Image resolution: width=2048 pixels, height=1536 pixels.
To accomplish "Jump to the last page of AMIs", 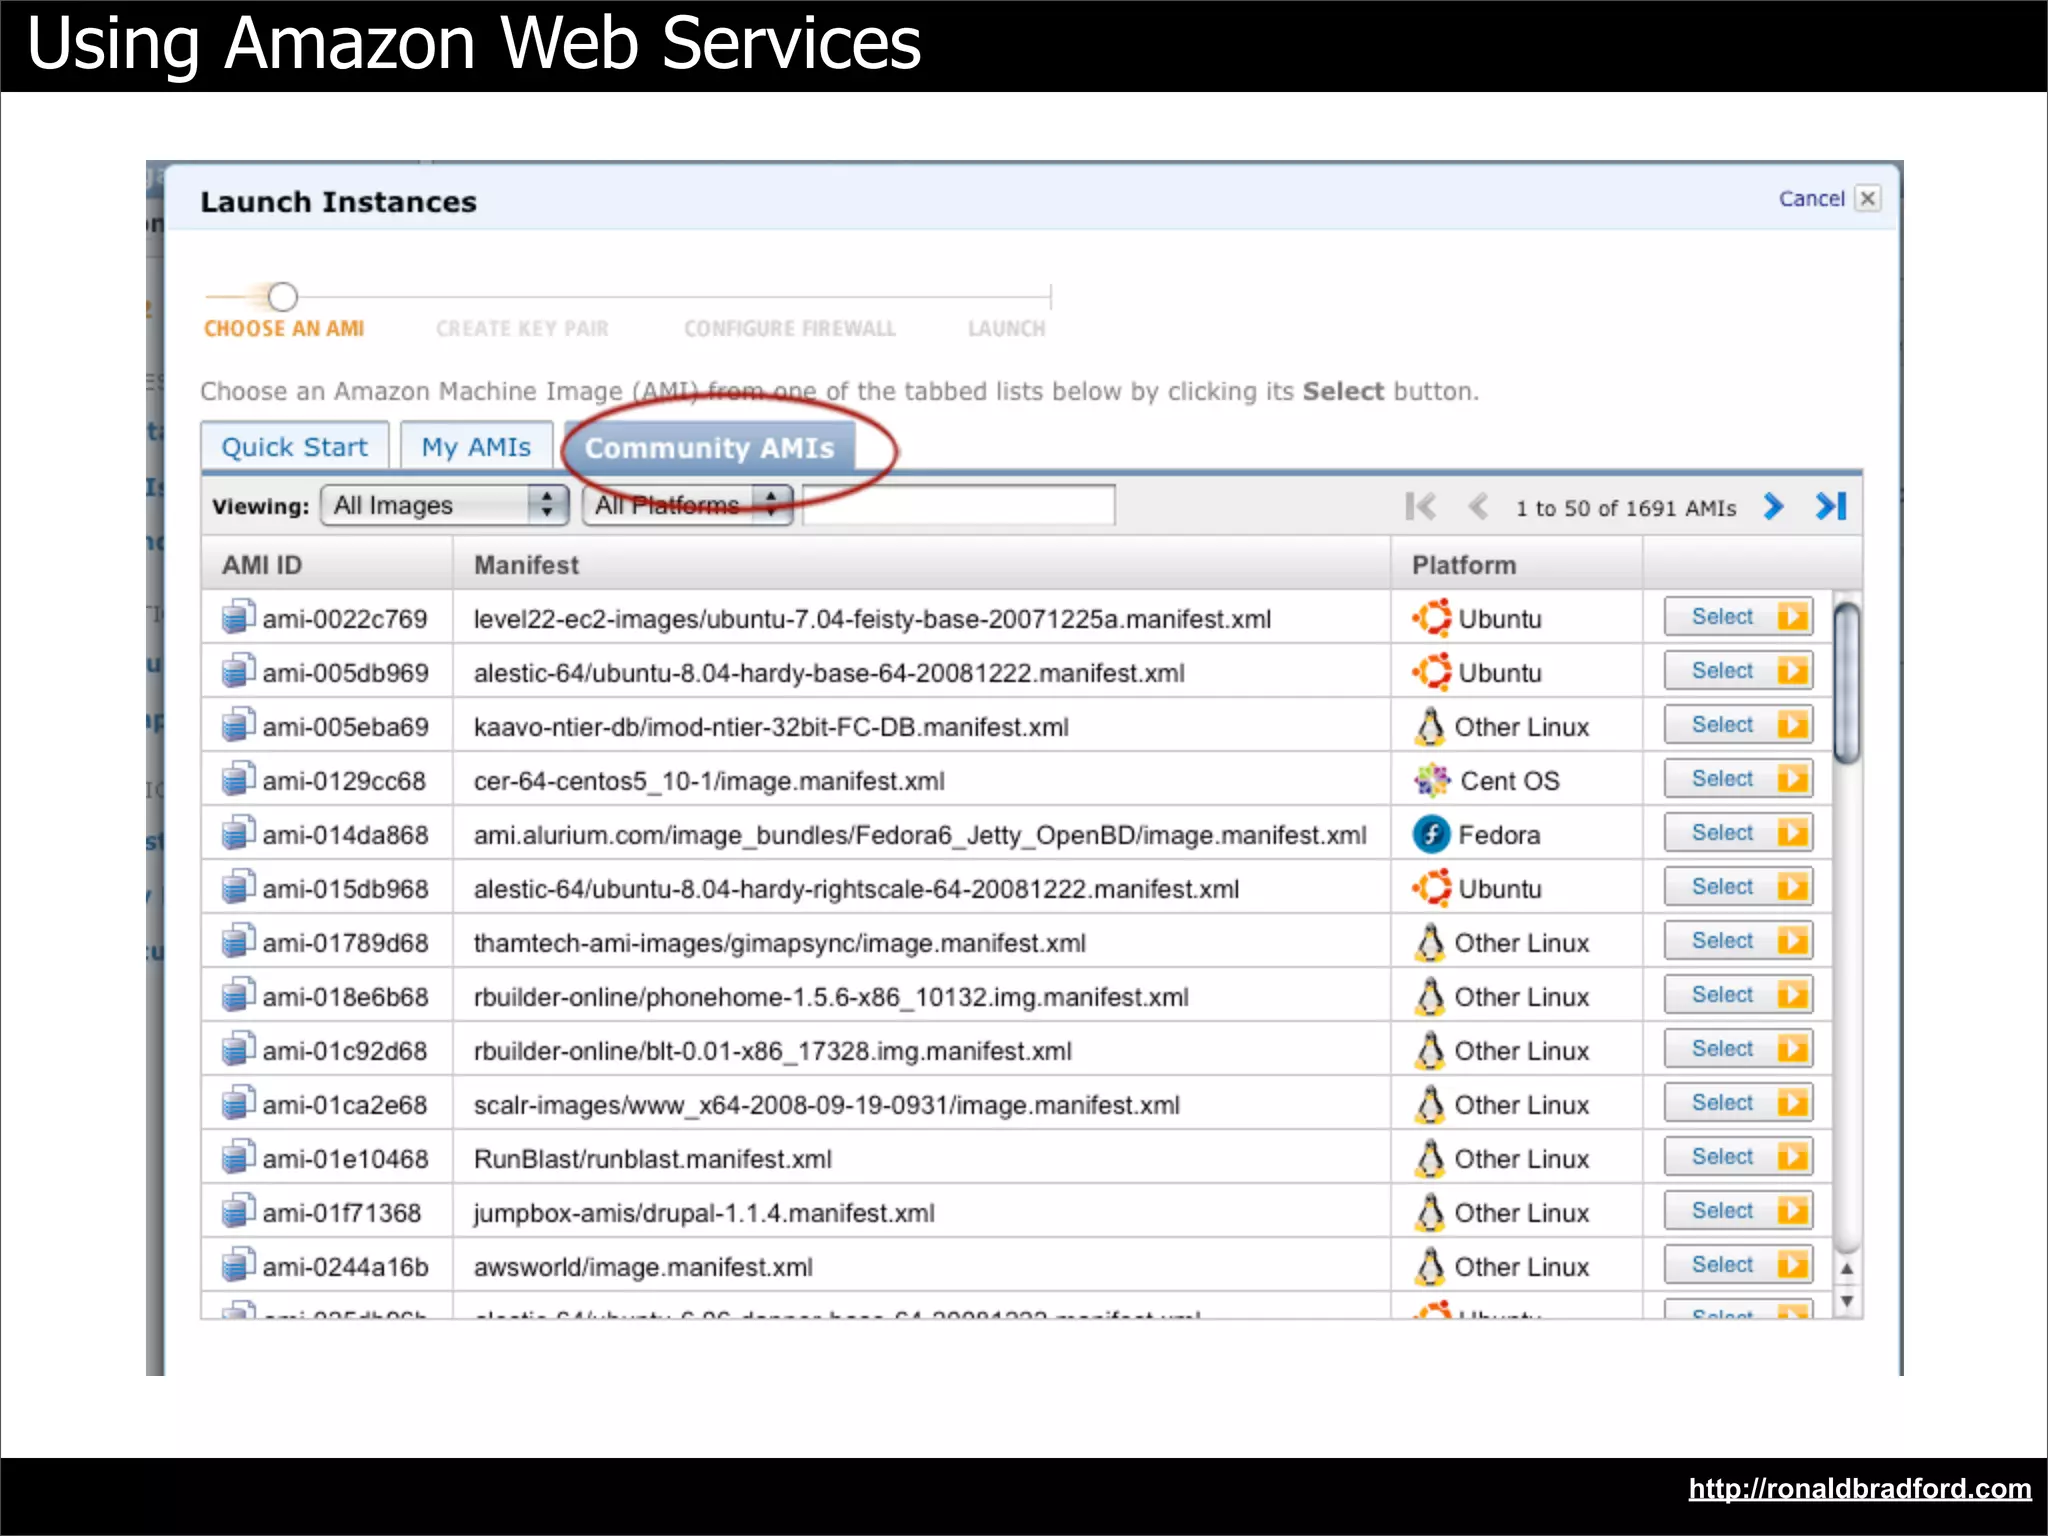I will pyautogui.click(x=1831, y=507).
